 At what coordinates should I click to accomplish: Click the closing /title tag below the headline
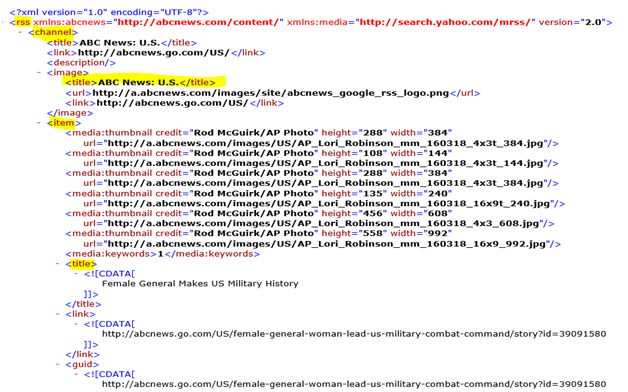pyautogui.click(x=83, y=304)
